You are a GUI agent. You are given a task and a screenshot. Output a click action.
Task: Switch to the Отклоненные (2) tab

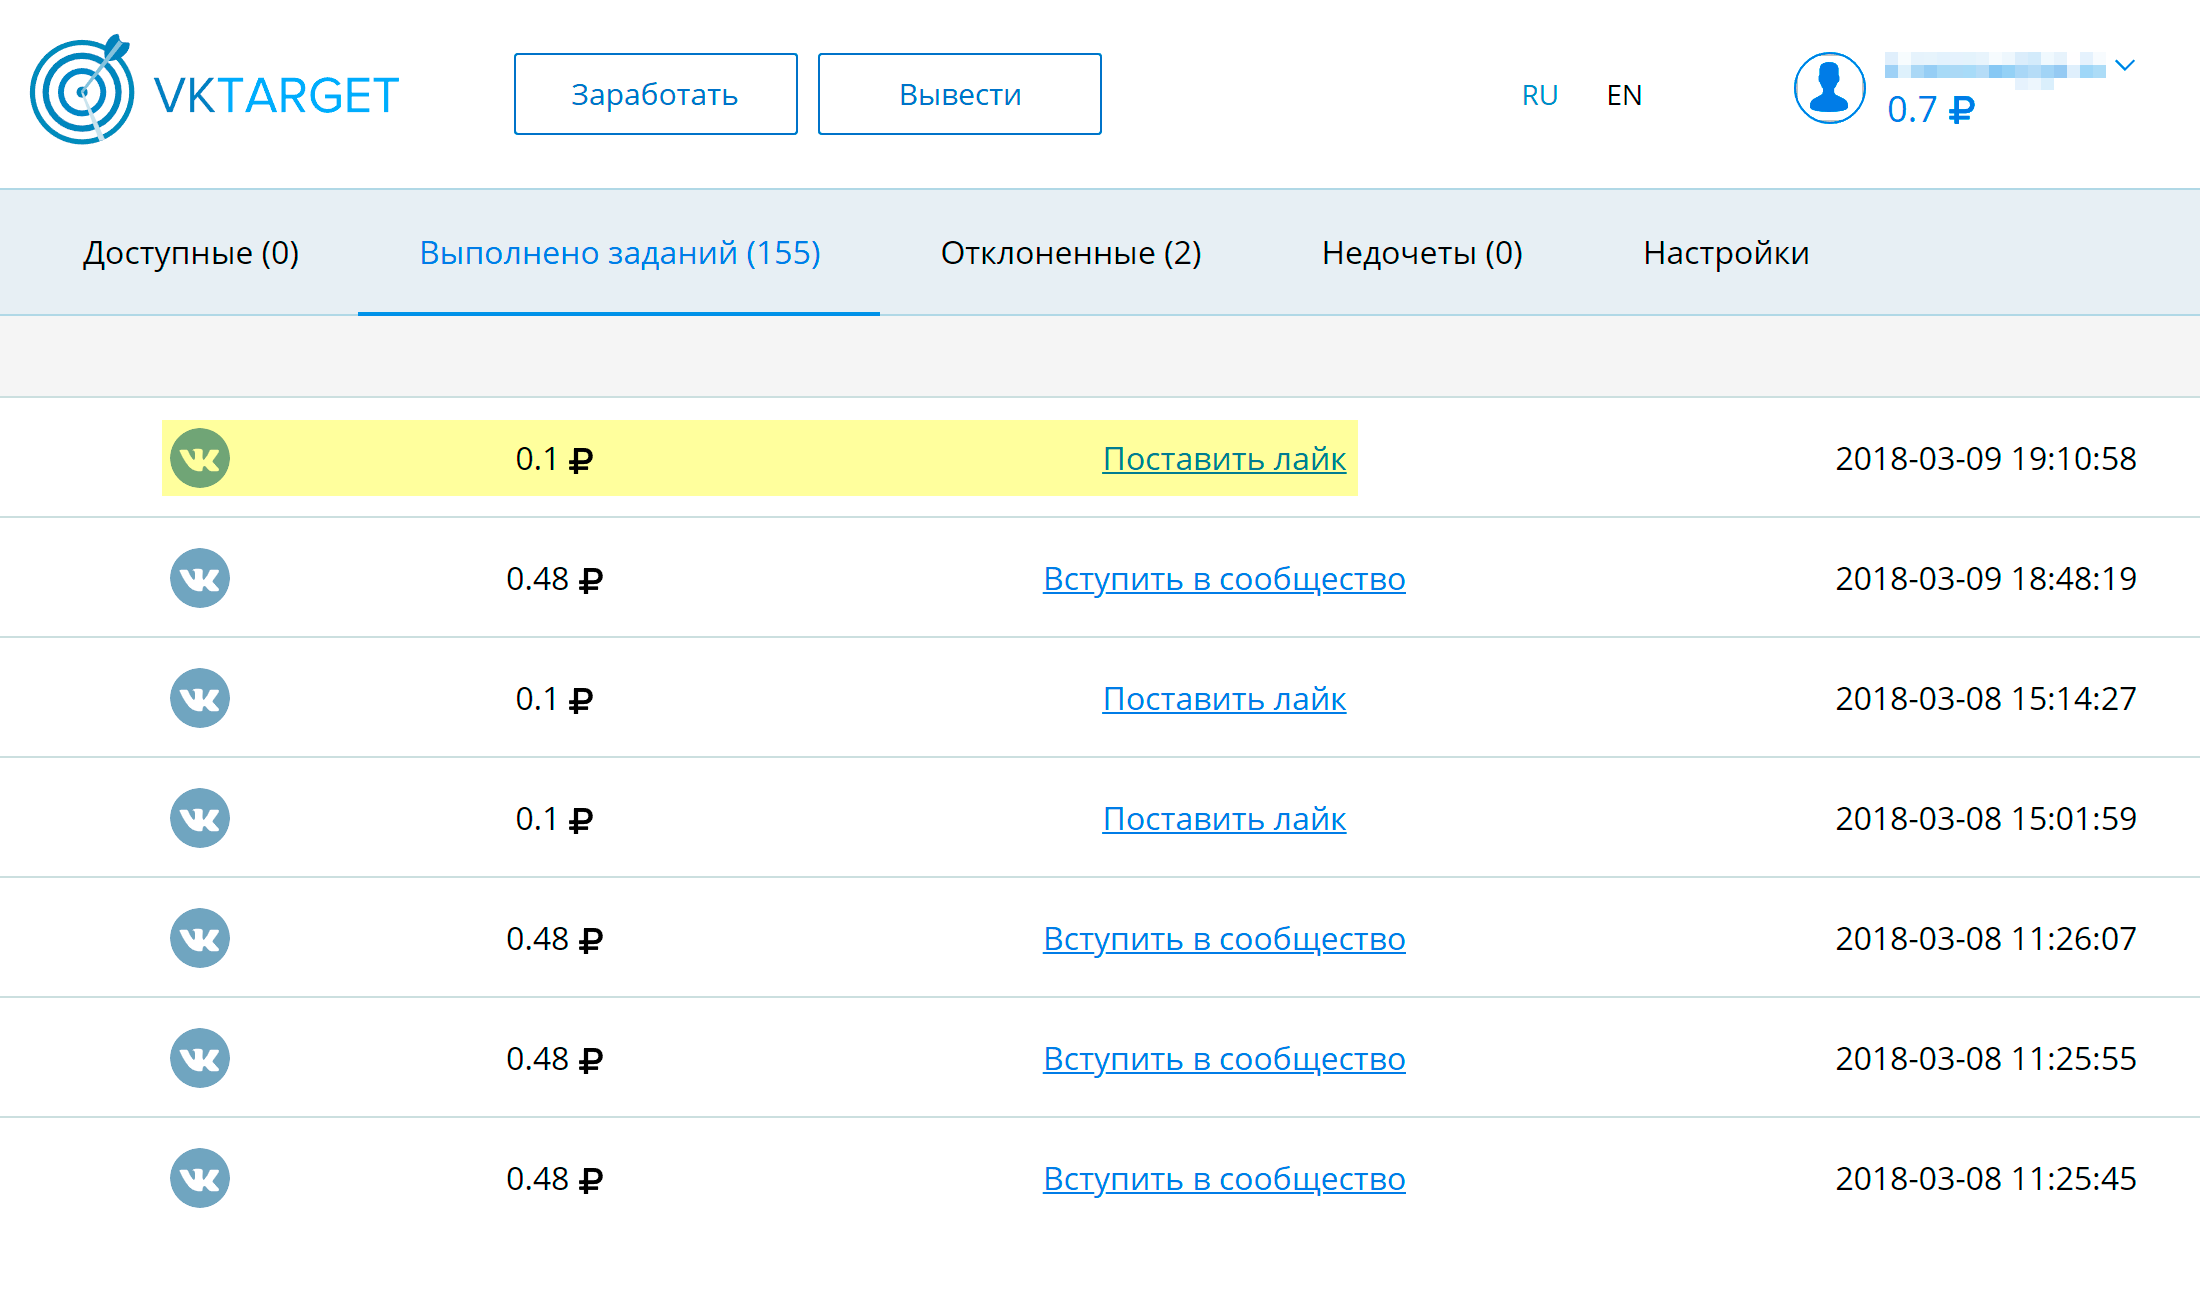tap(1071, 253)
